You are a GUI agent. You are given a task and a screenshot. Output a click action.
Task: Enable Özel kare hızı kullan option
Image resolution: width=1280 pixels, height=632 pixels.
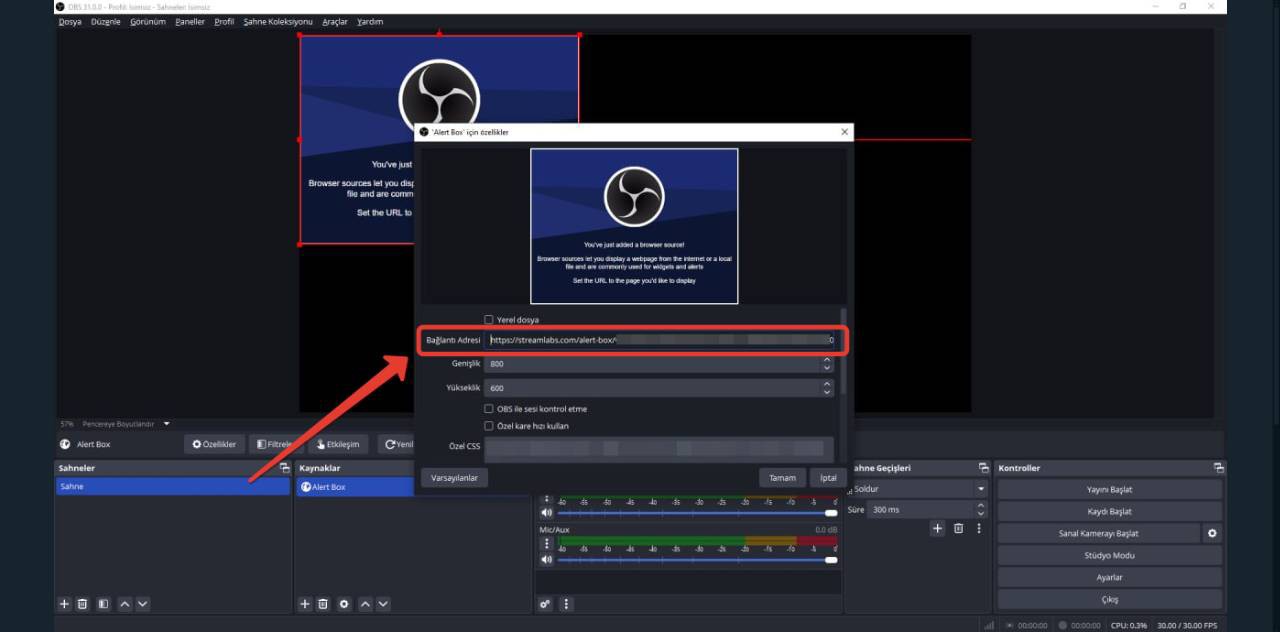pos(489,425)
